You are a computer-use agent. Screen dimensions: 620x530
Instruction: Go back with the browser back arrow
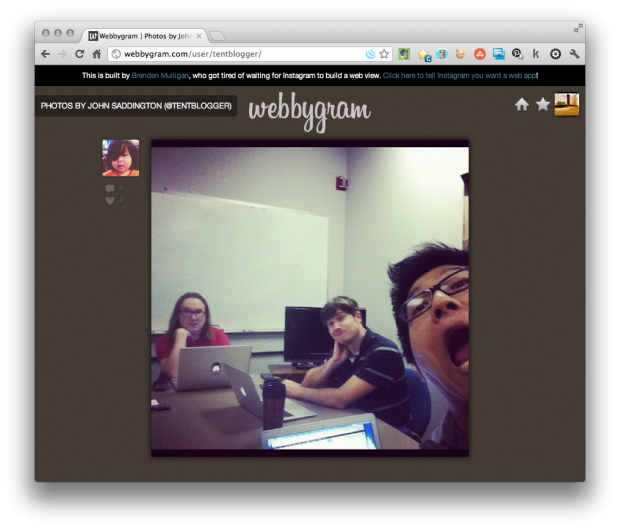click(x=45, y=54)
